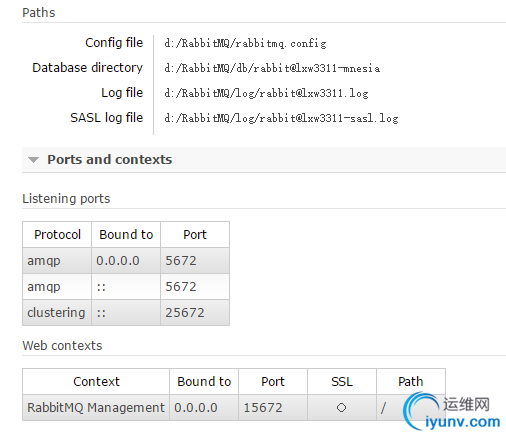Select the Config file path text

coord(245,43)
